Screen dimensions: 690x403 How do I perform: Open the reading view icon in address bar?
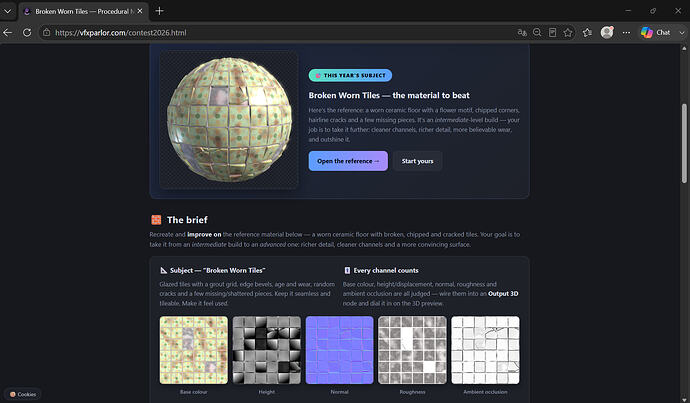(552, 33)
